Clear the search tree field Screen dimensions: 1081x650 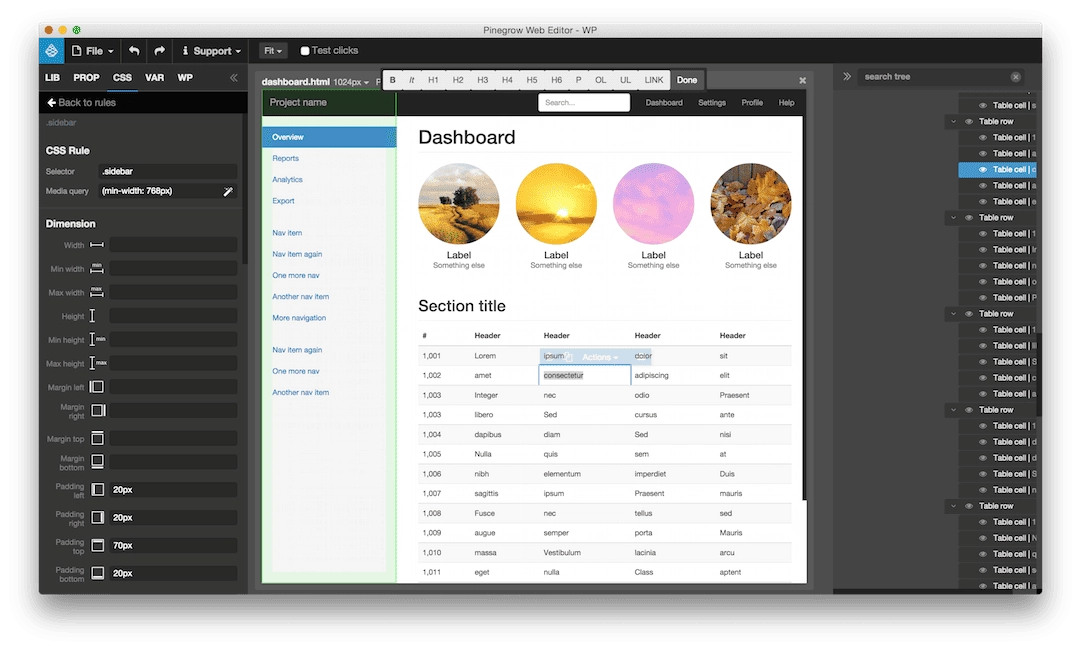pos(1016,77)
